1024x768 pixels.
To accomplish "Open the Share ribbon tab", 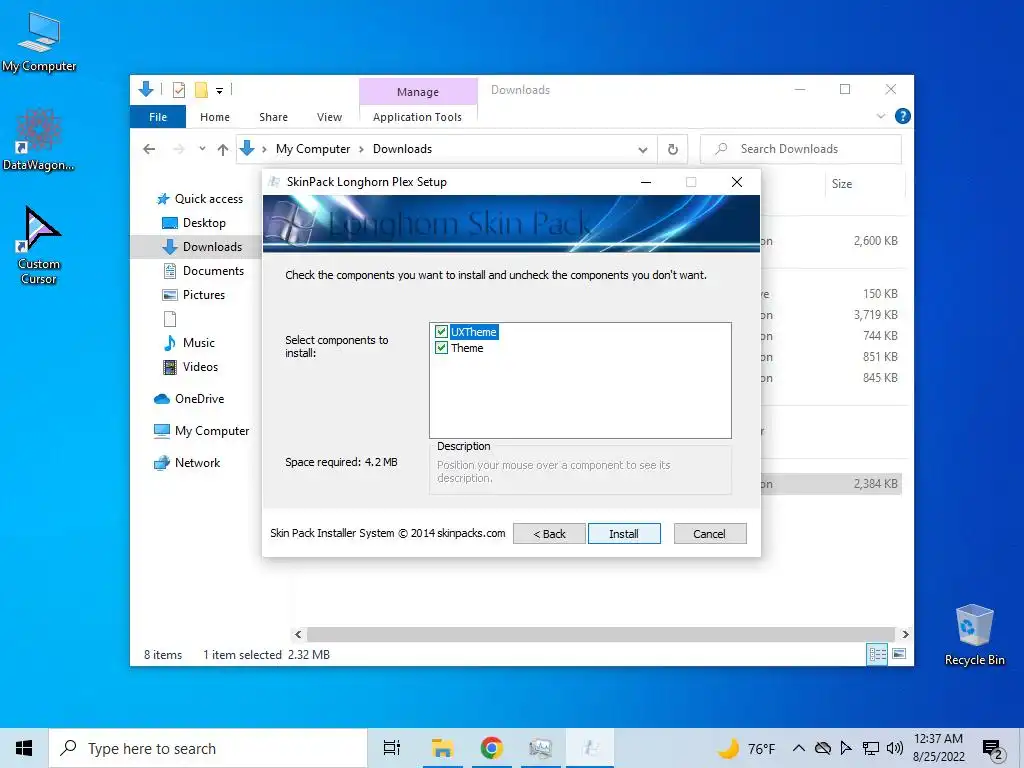I will 273,117.
